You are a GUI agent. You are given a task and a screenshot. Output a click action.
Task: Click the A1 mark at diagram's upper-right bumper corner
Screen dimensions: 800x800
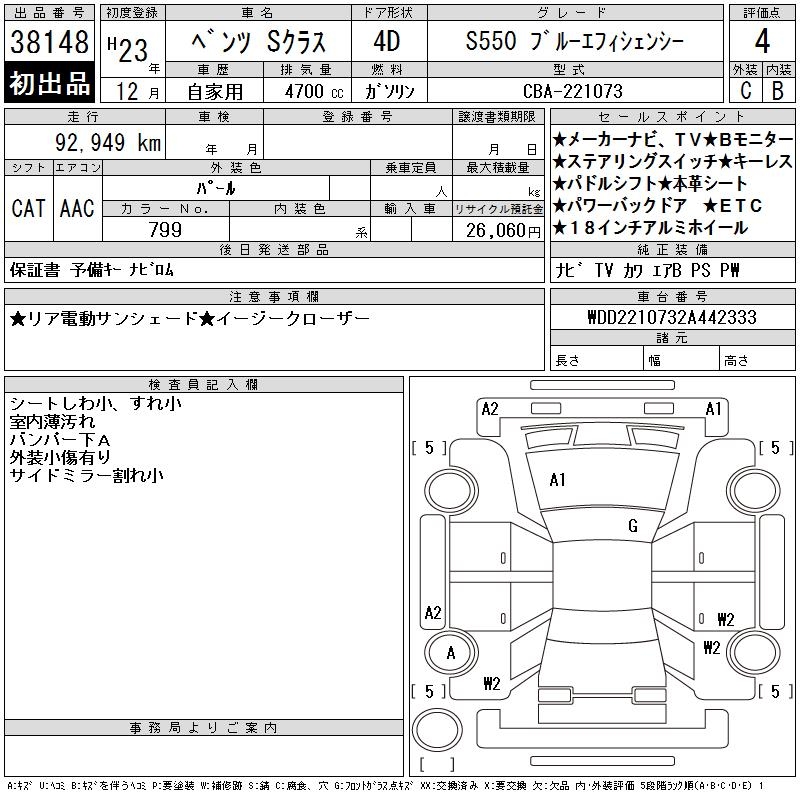713,409
